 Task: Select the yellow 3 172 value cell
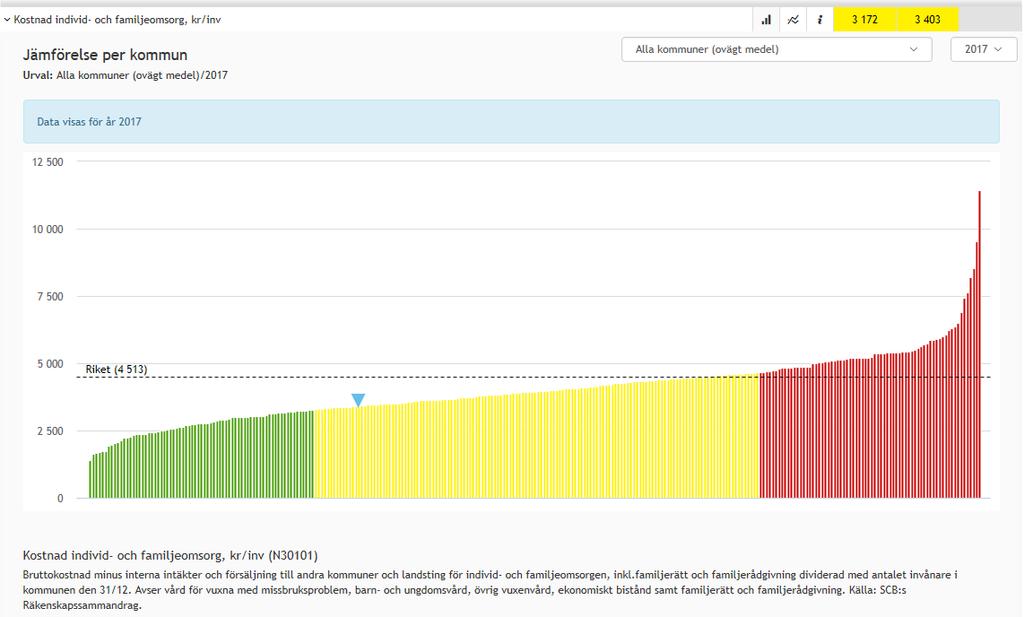point(865,20)
